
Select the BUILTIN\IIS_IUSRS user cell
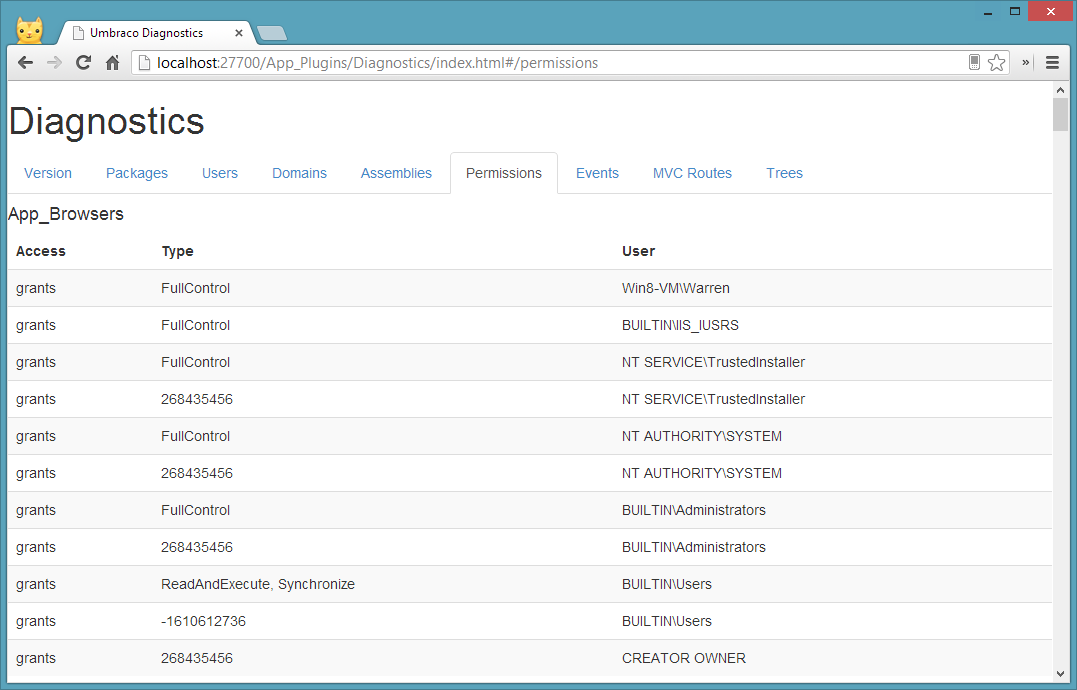[x=681, y=325]
